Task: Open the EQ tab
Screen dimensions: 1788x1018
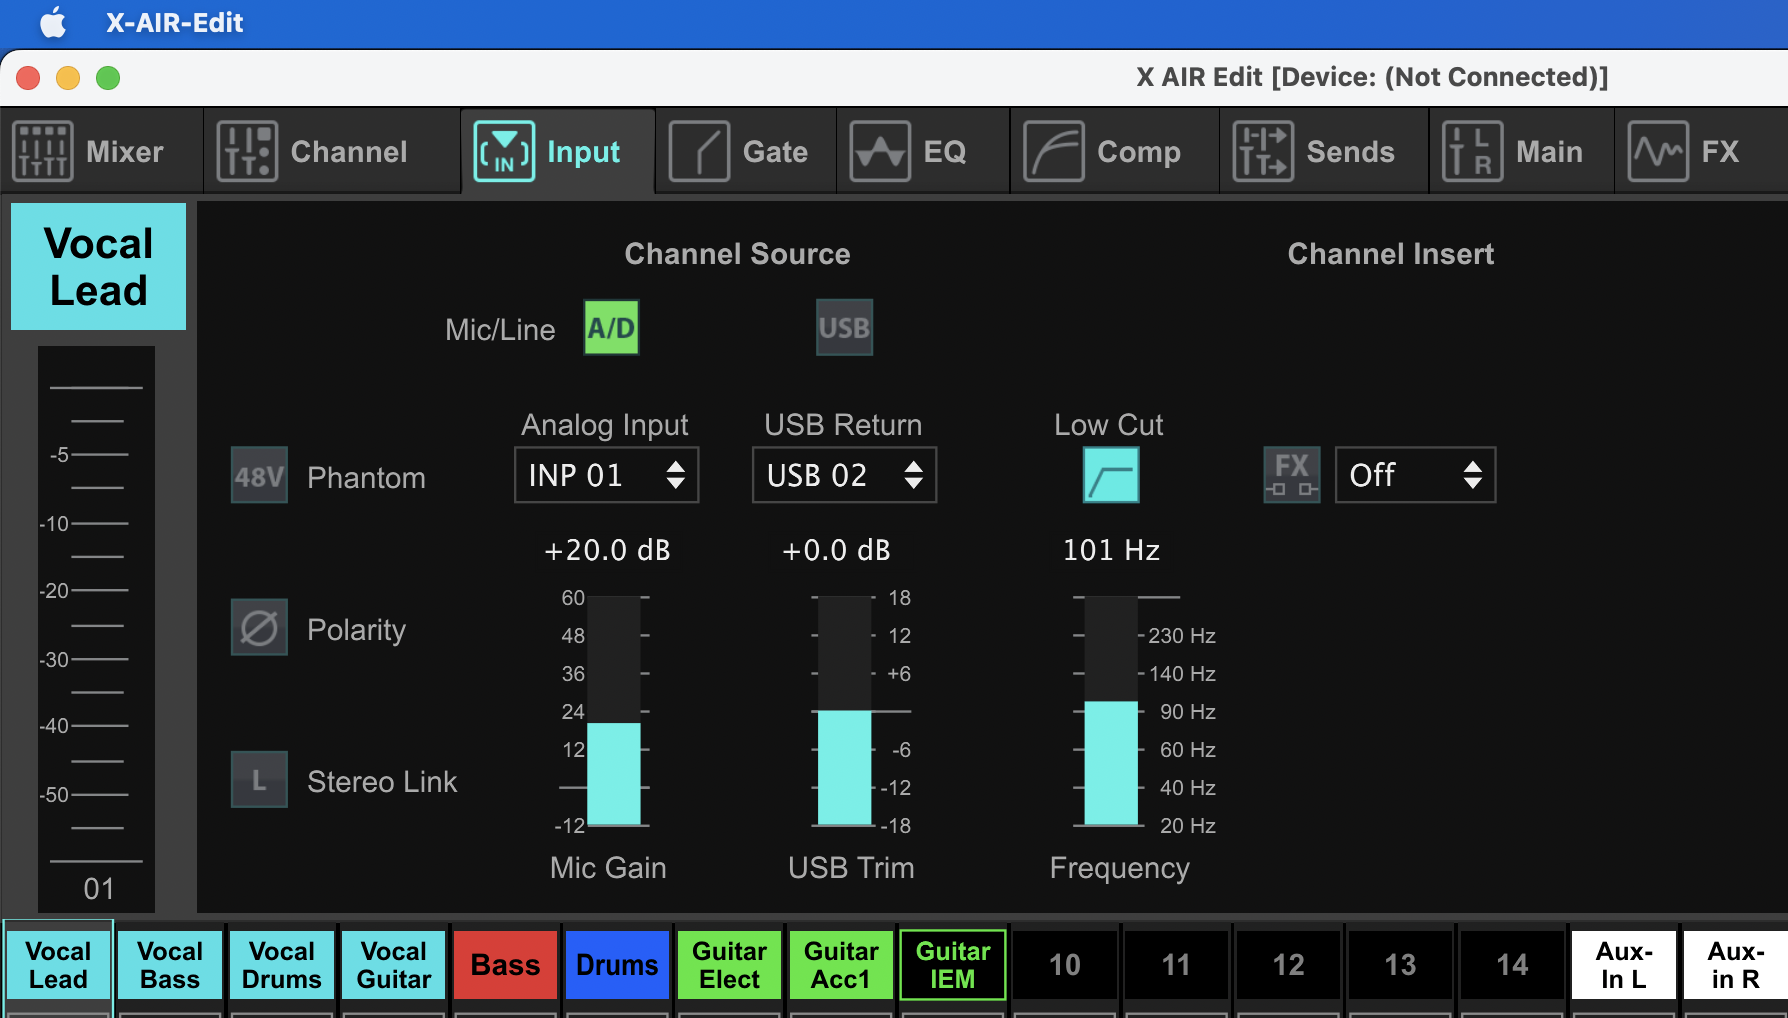Action: pyautogui.click(x=923, y=151)
